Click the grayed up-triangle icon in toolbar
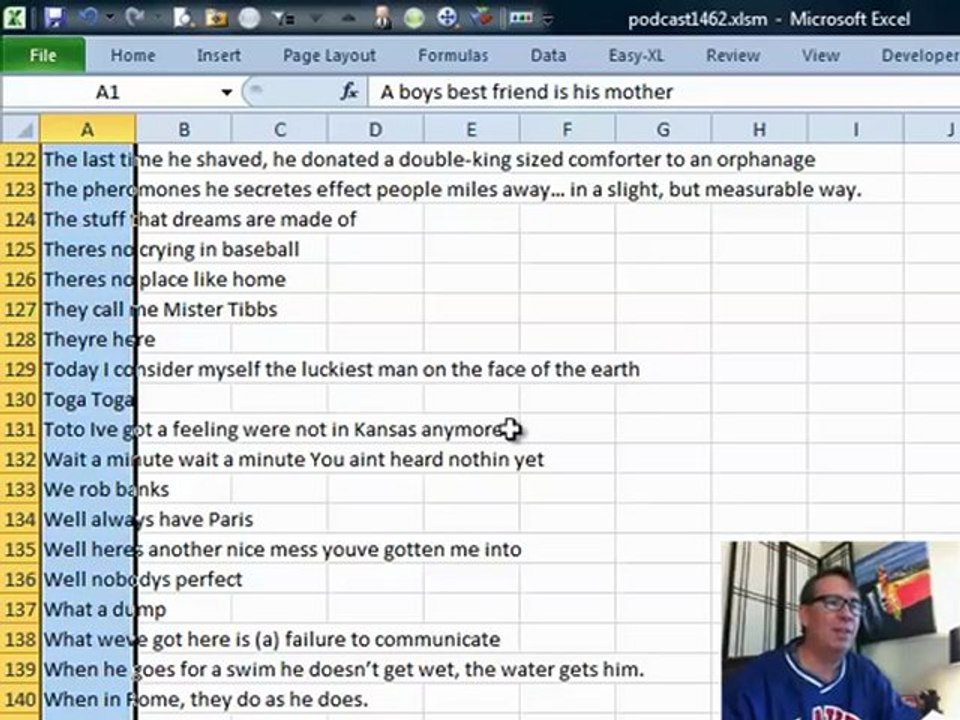Image resolution: width=960 pixels, height=720 pixels. click(348, 19)
